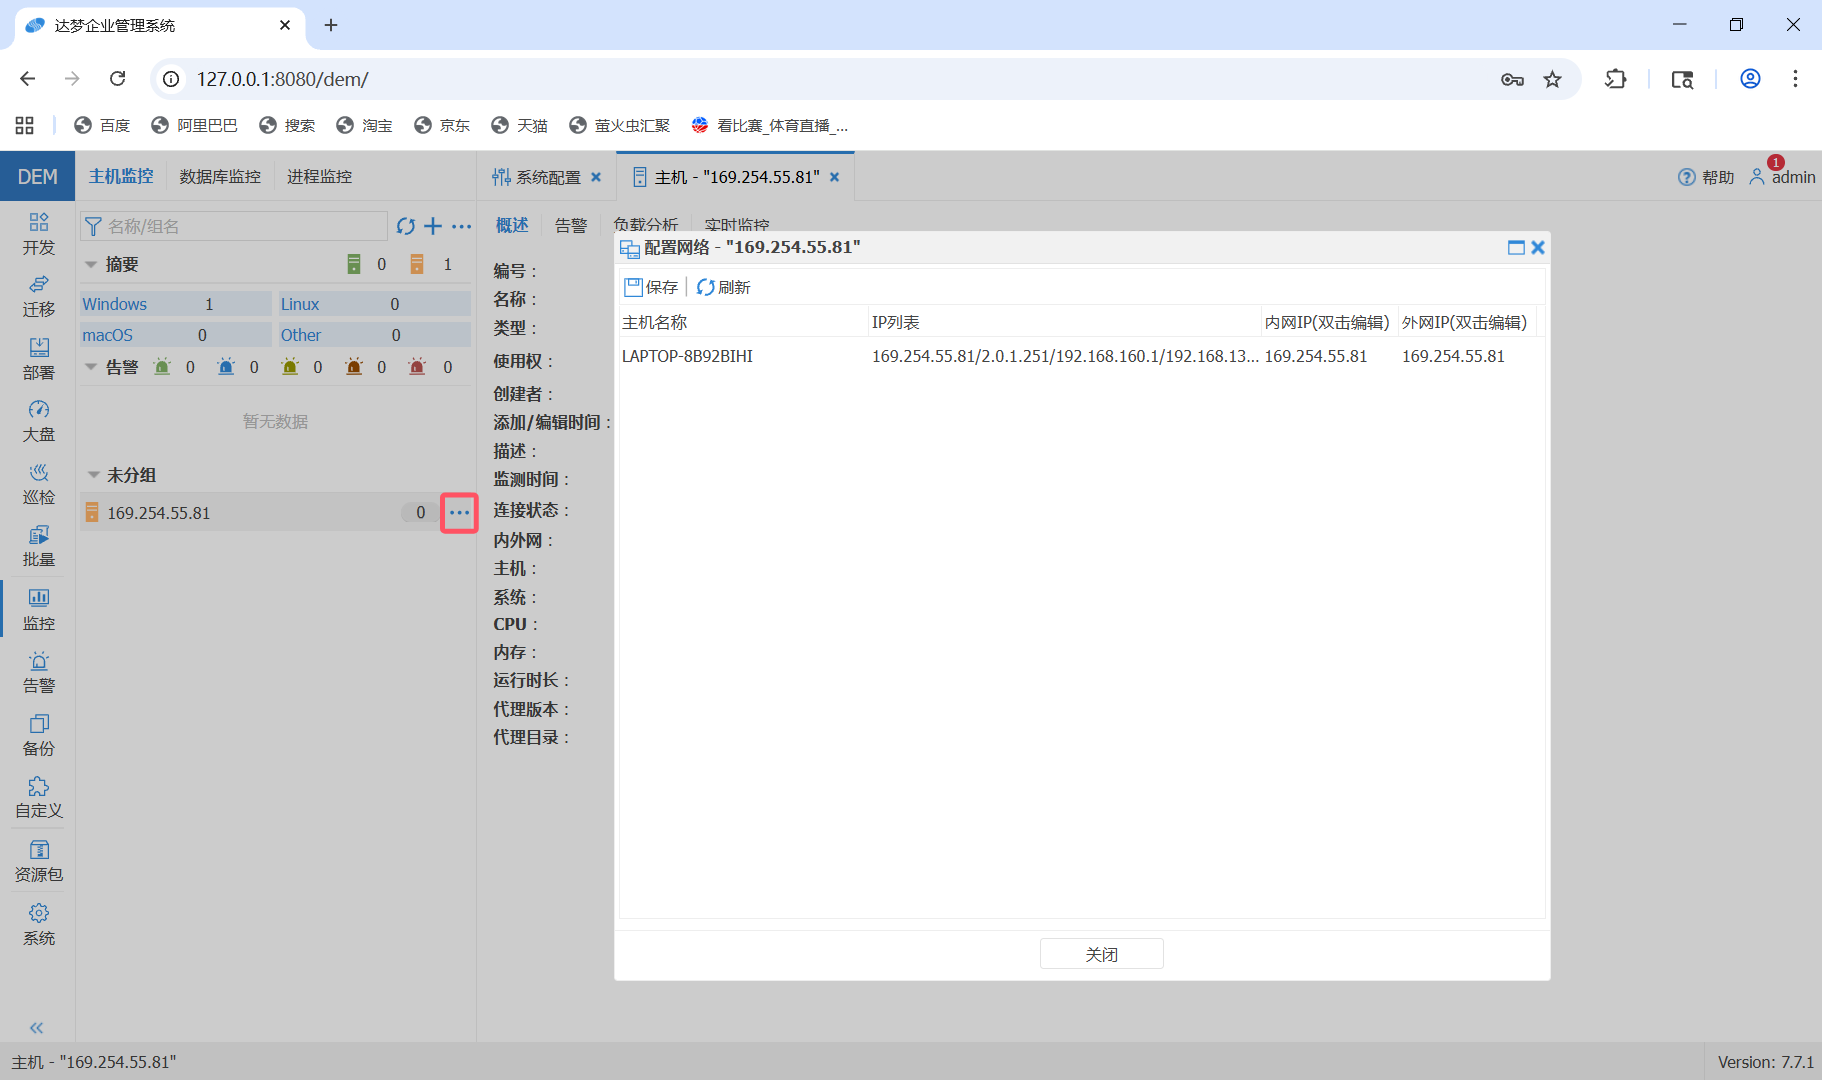Filter hosts by Other count
Screen dimensions: 1822x1080
(373, 335)
